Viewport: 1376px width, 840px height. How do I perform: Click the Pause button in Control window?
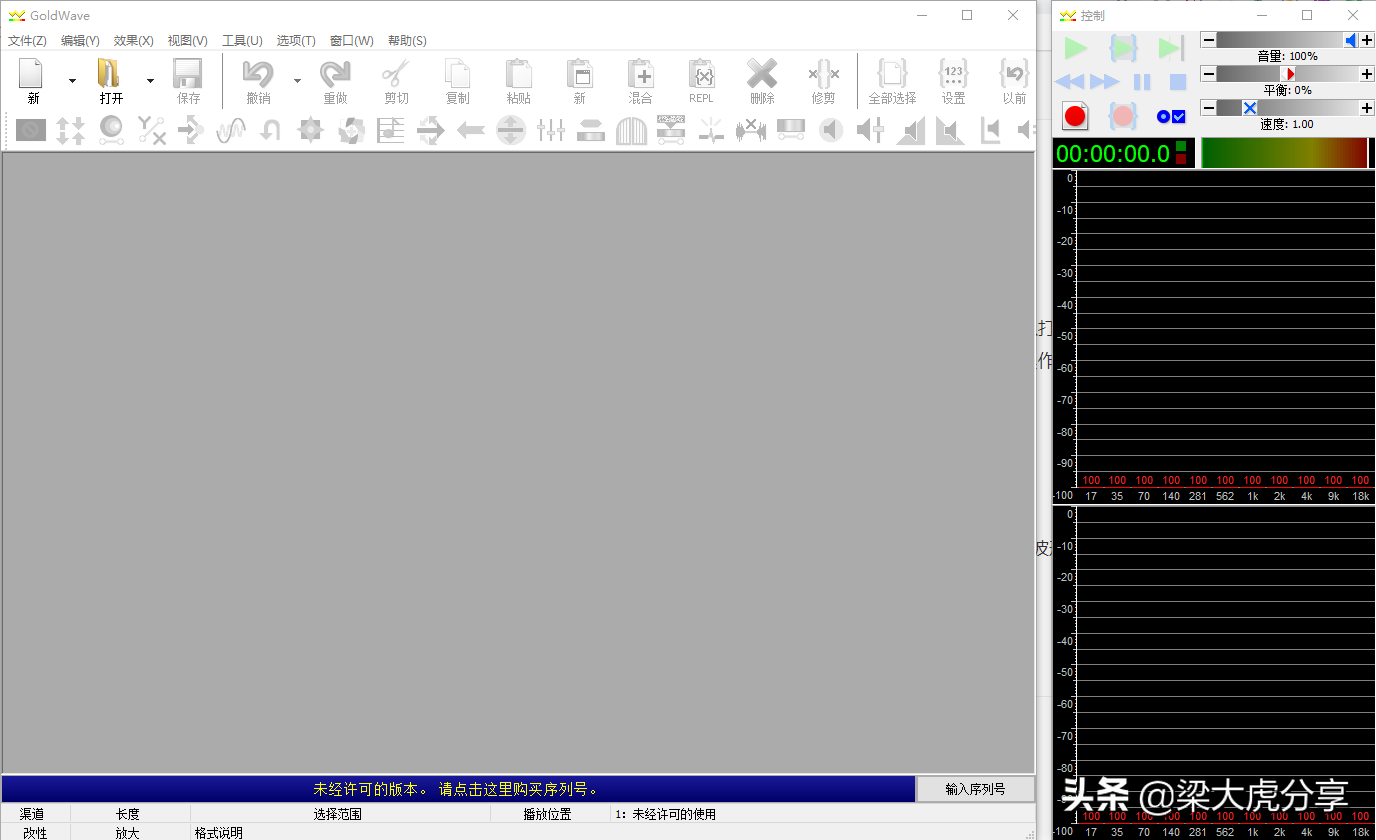point(1142,81)
